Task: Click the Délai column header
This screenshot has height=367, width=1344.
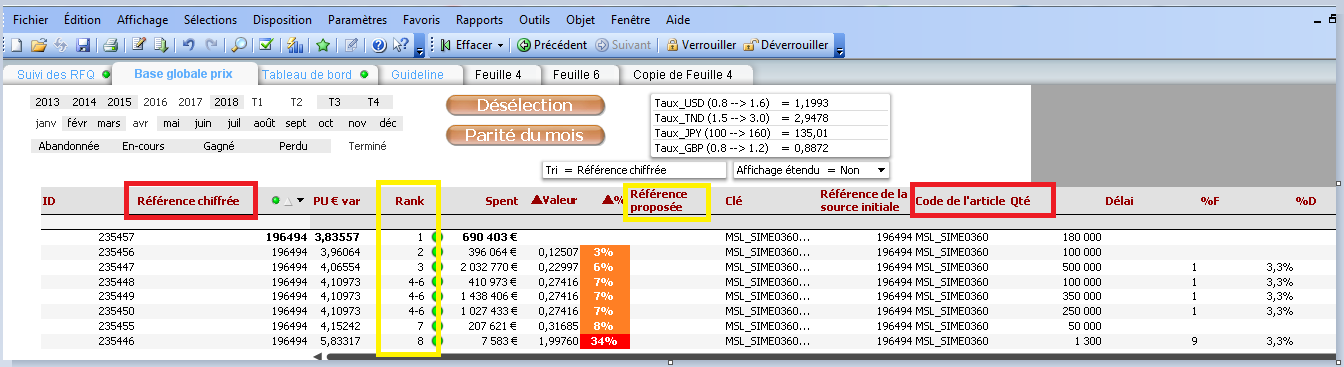Action: click(1119, 201)
